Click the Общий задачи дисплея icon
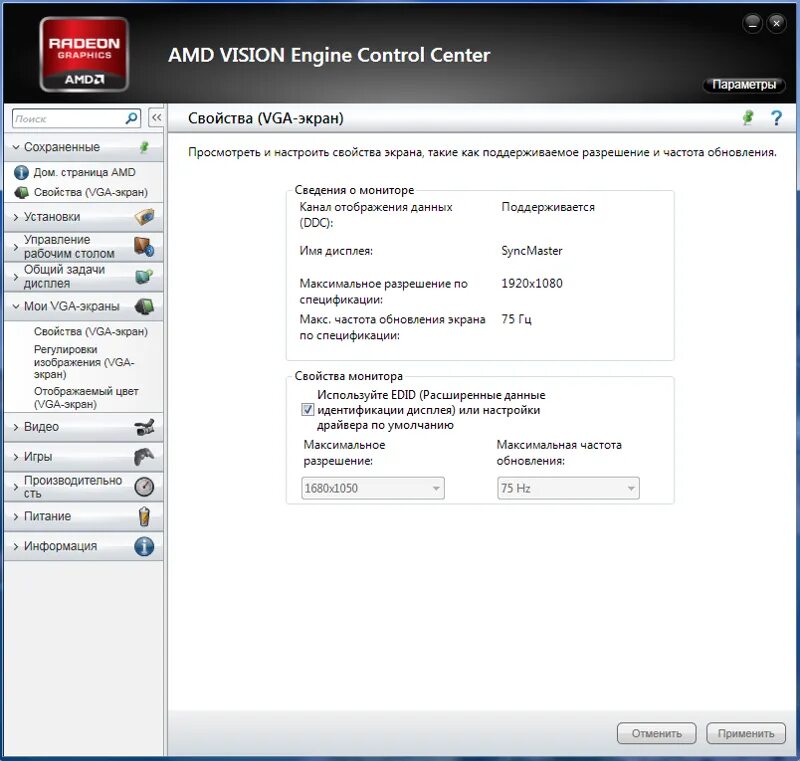800x761 pixels. (x=144, y=276)
